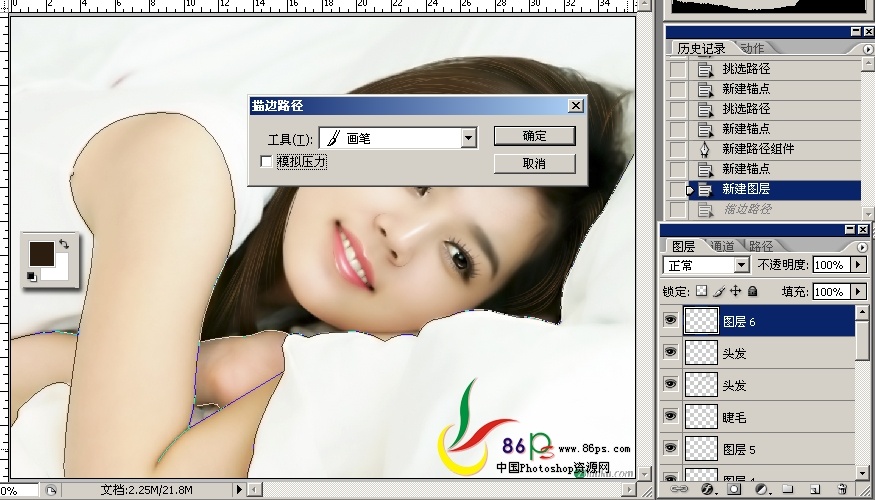Click the 不透明度 100% field
The width and height of the screenshot is (875, 500).
pyautogui.click(x=832, y=265)
